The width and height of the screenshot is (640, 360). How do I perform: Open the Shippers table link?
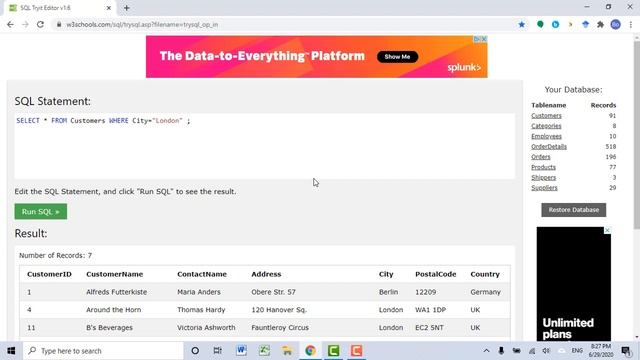(x=543, y=178)
